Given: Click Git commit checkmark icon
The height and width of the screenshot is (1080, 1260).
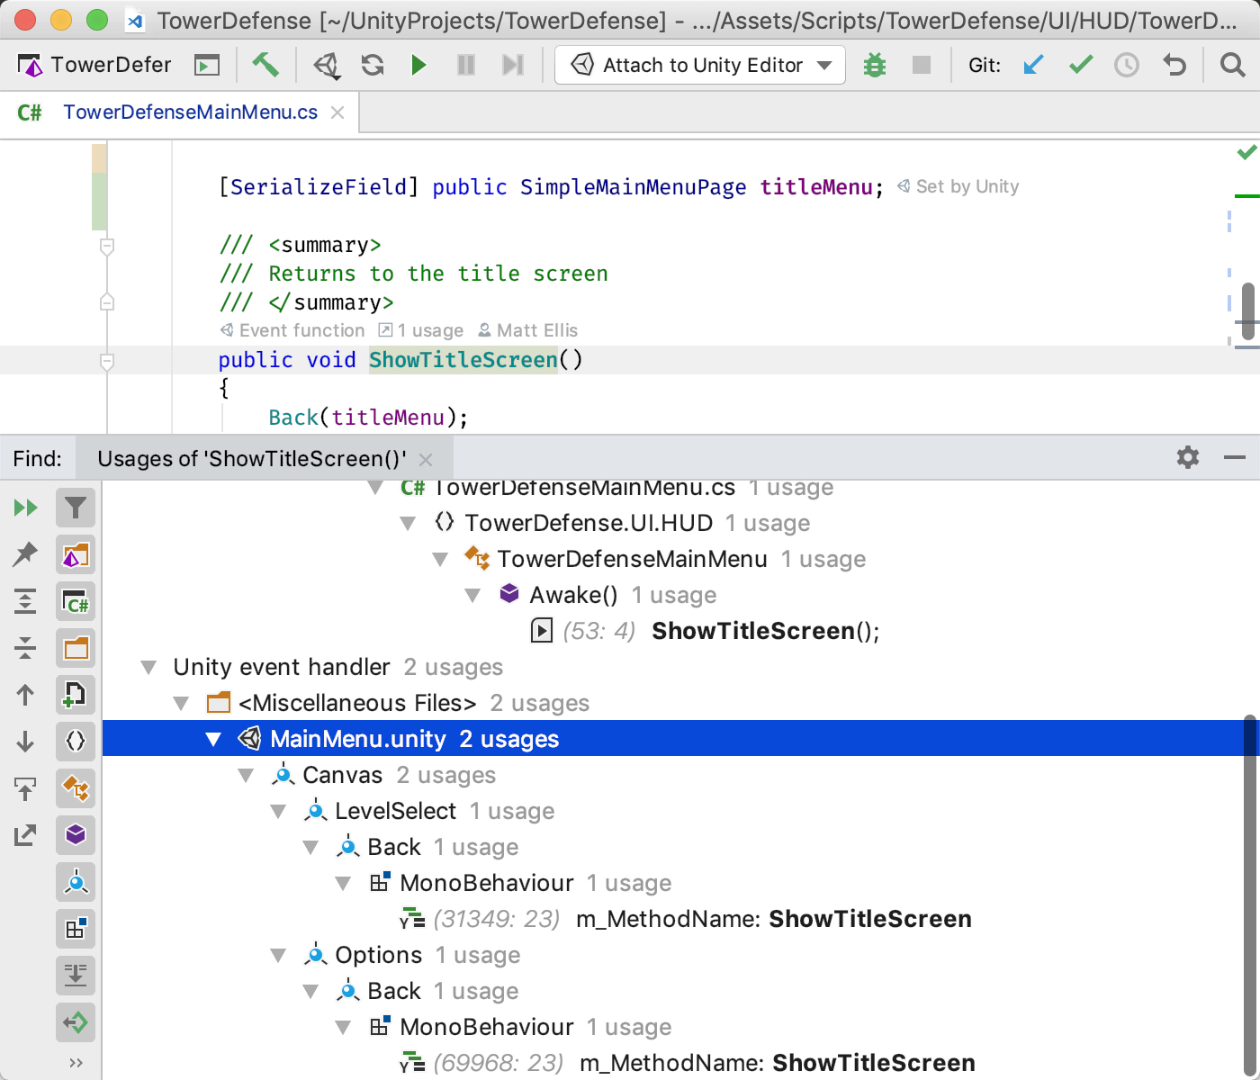Looking at the screenshot, I should 1080,65.
